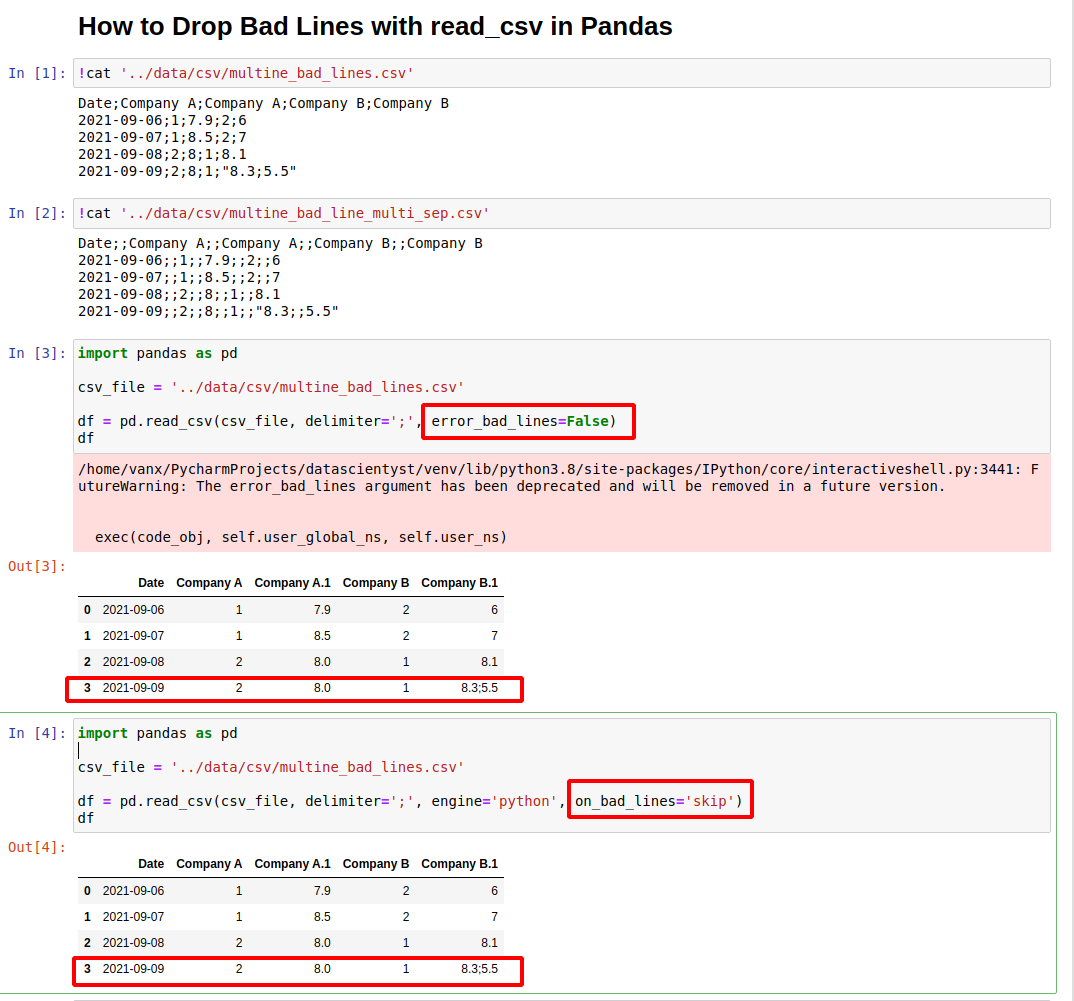The width and height of the screenshot is (1074, 1001).
Task: Select the In [2] prompt label
Action: tap(37, 213)
